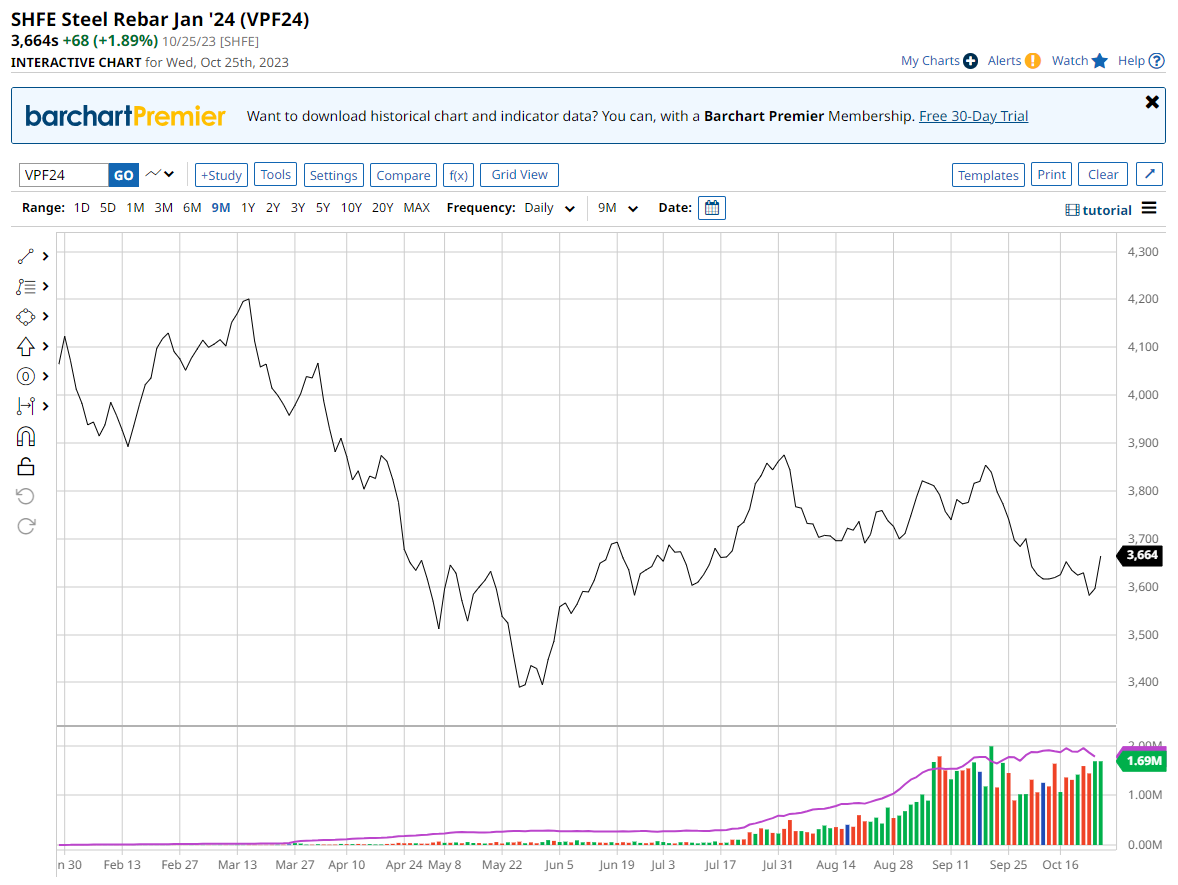
Task: Close the Barchart Premier banner
Action: pyautogui.click(x=1152, y=102)
